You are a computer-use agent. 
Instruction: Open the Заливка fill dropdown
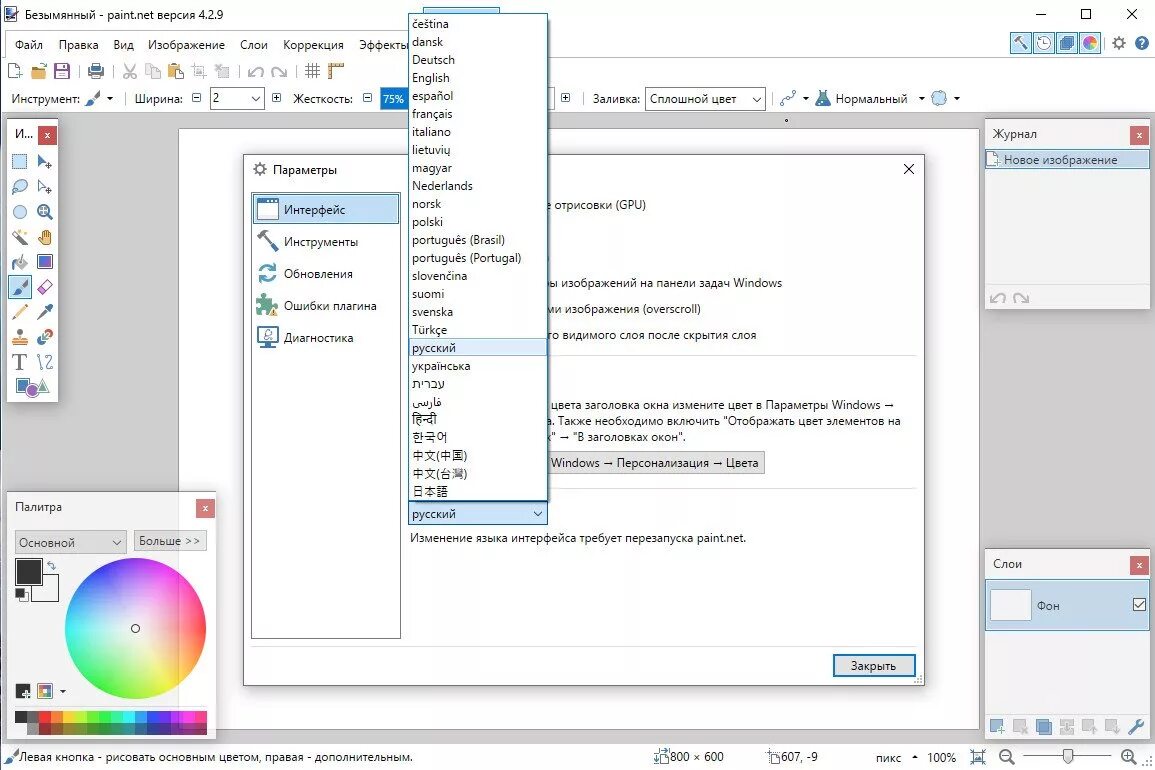[756, 99]
